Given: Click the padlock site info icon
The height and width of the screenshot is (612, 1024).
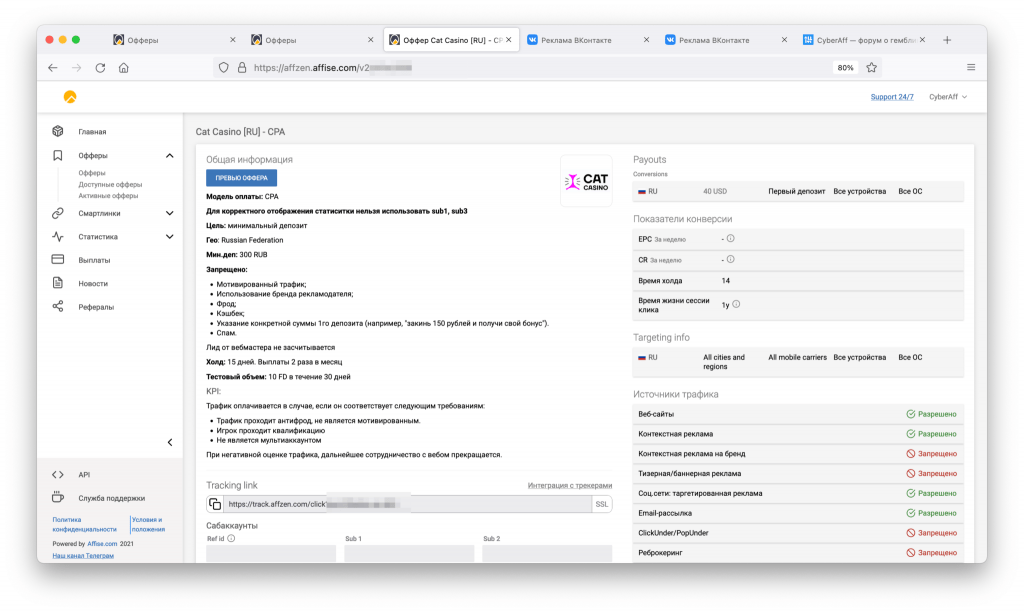Looking at the screenshot, I should coord(242,67).
